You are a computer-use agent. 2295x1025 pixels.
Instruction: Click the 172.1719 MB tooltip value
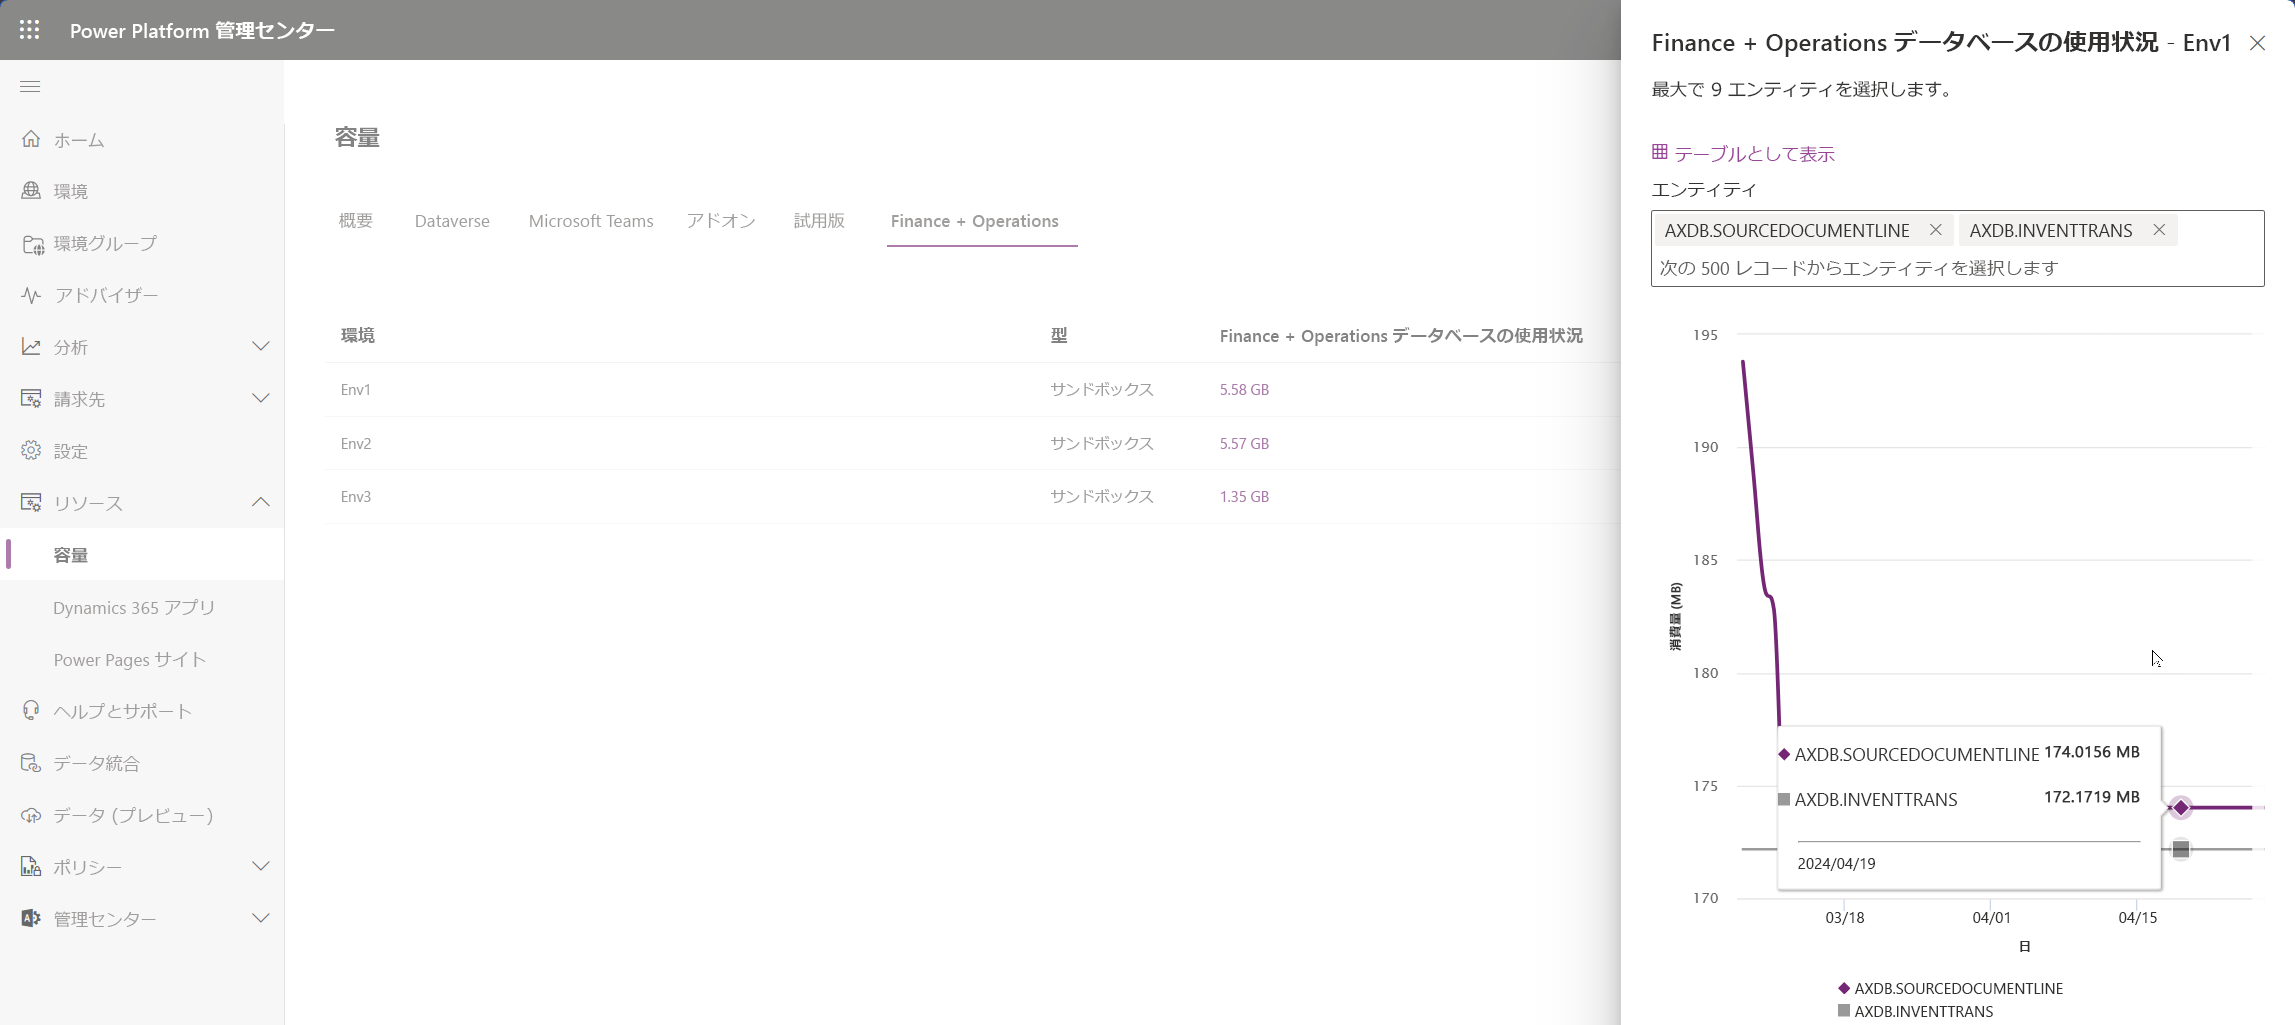(x=2092, y=797)
